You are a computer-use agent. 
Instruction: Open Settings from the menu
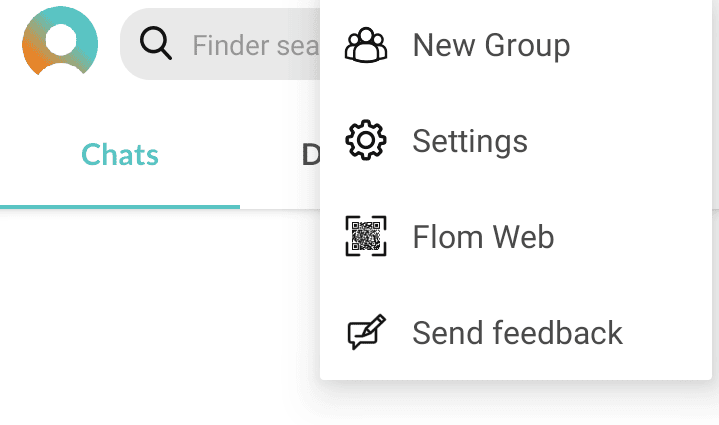515,141
